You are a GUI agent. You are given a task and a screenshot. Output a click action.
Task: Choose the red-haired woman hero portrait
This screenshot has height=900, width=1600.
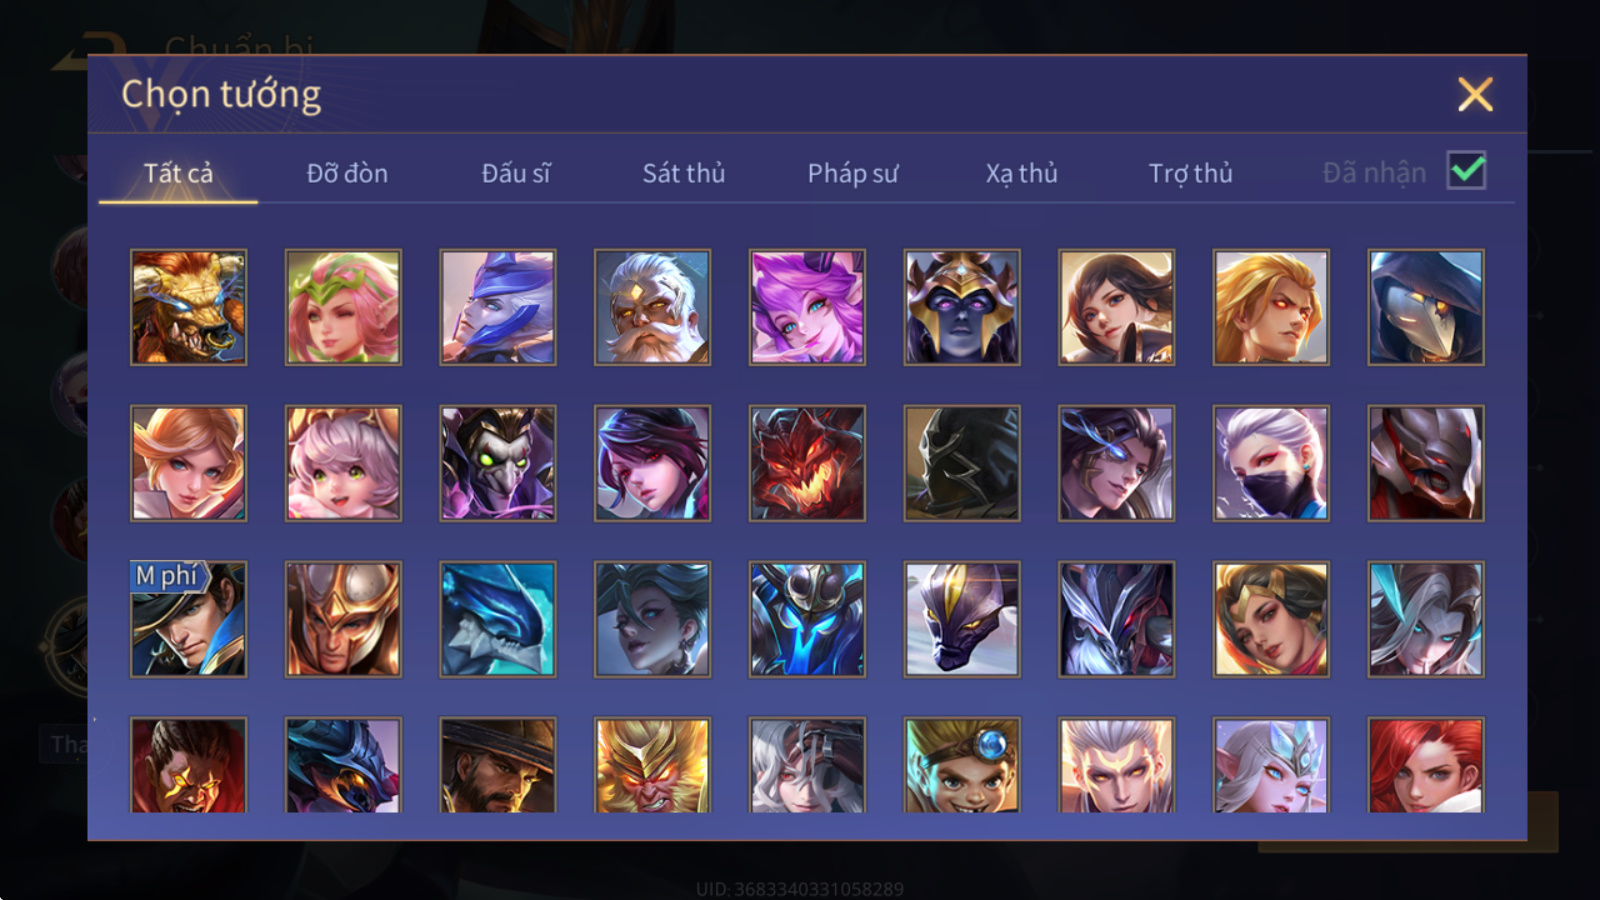coord(1426,765)
